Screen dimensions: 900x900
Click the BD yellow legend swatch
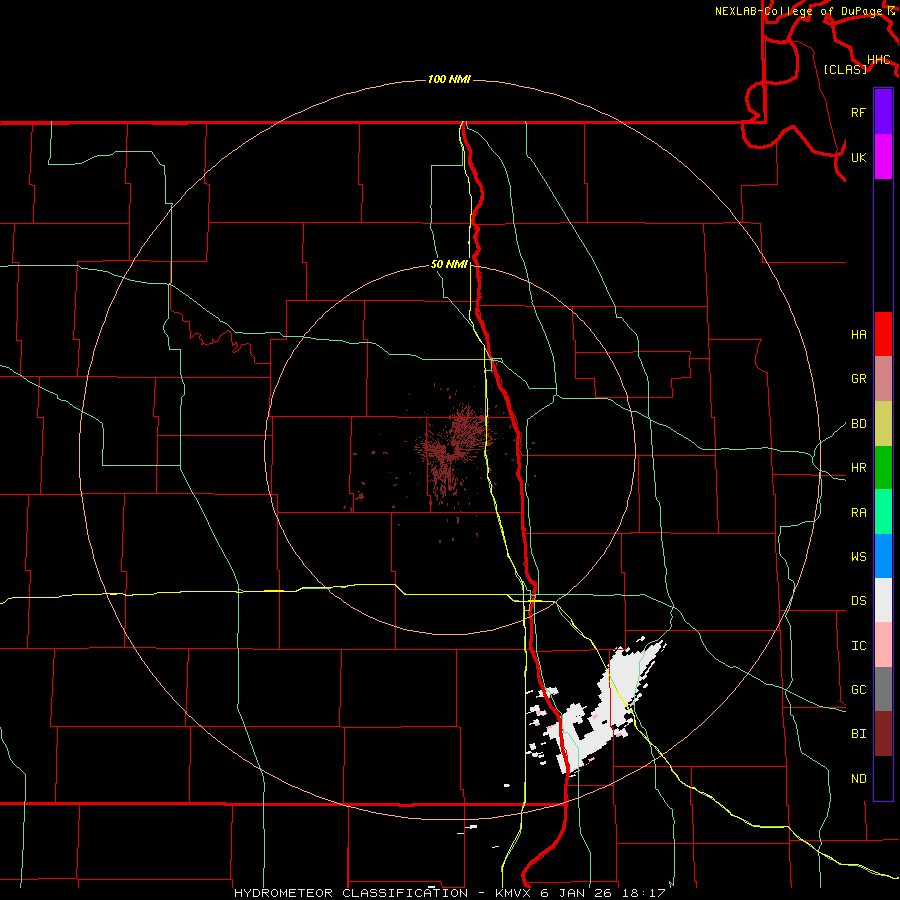click(883, 424)
